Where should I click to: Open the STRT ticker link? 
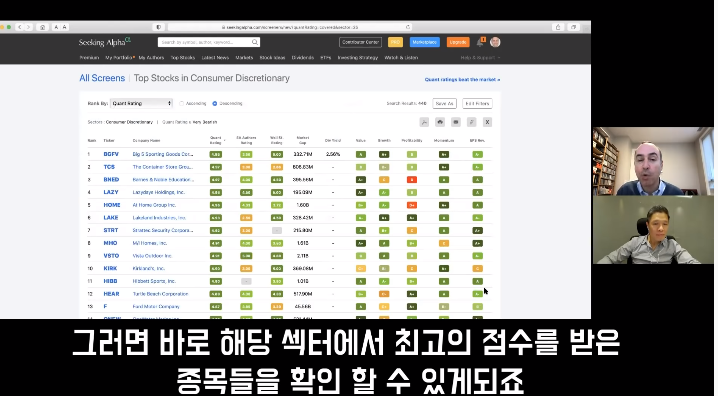tap(111, 230)
